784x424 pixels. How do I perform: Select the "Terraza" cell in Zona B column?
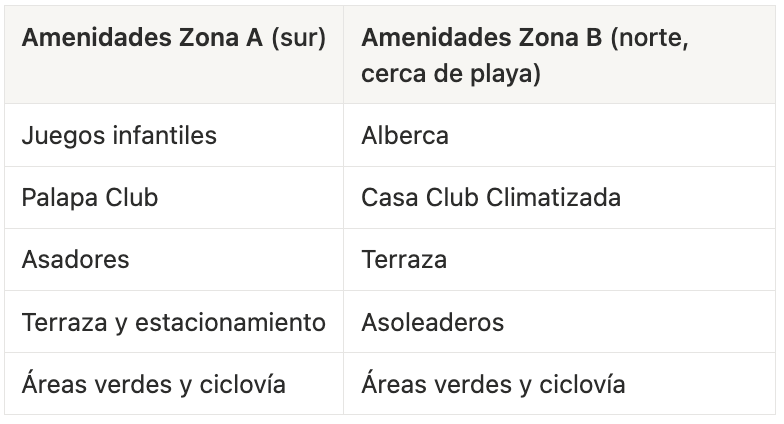click(x=404, y=259)
